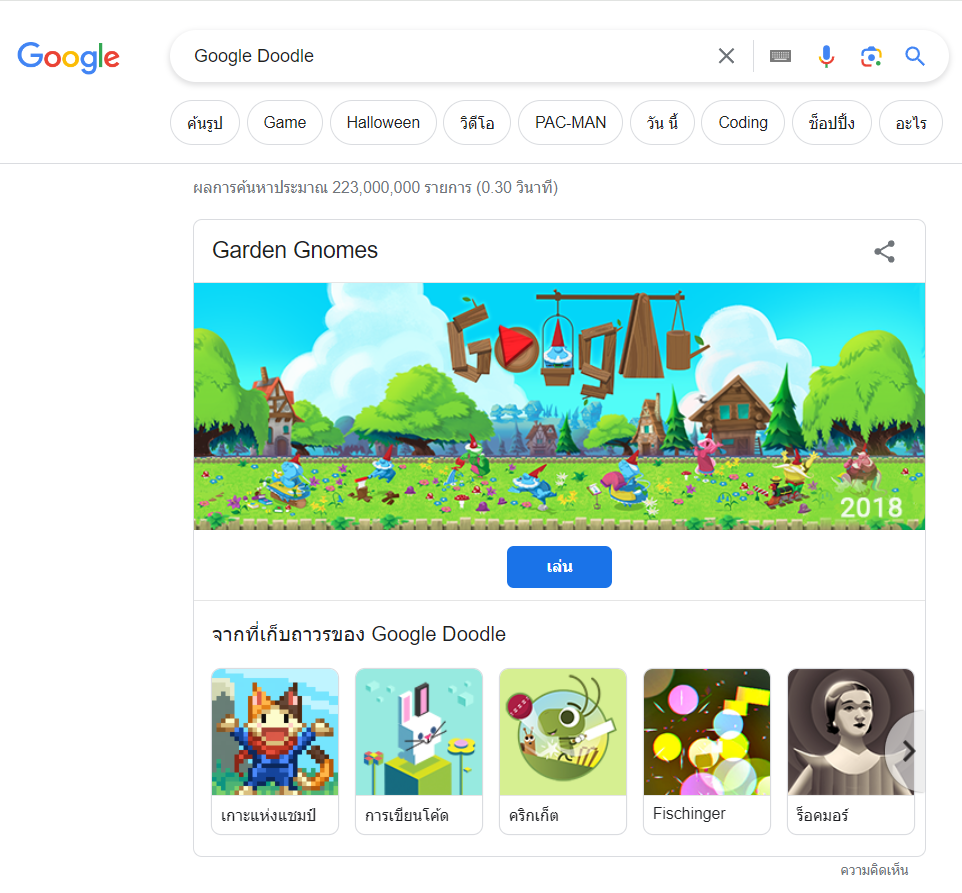Open the เกาะแห่งแชมป์ cat doodle thumbnail
The width and height of the screenshot is (962, 893).
coord(275,751)
